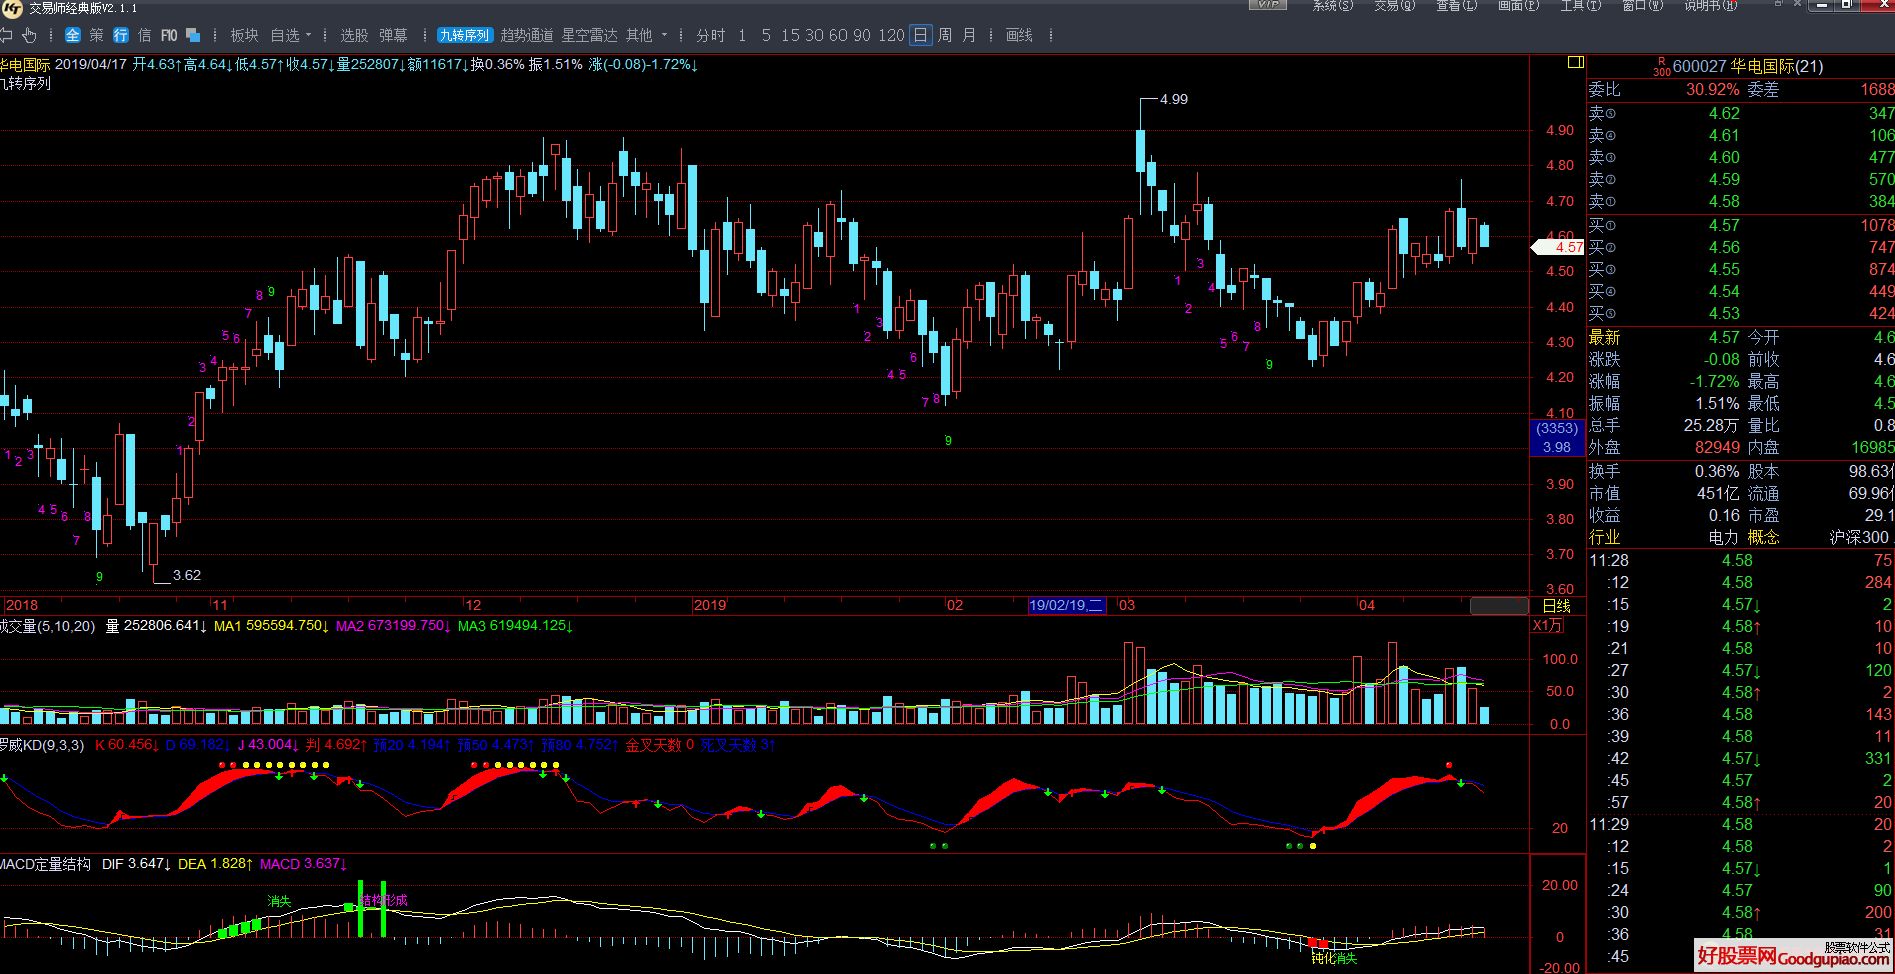Image resolution: width=1895 pixels, height=974 pixels.
Task: Switch to 星空雷达 indicator
Action: 589,35
